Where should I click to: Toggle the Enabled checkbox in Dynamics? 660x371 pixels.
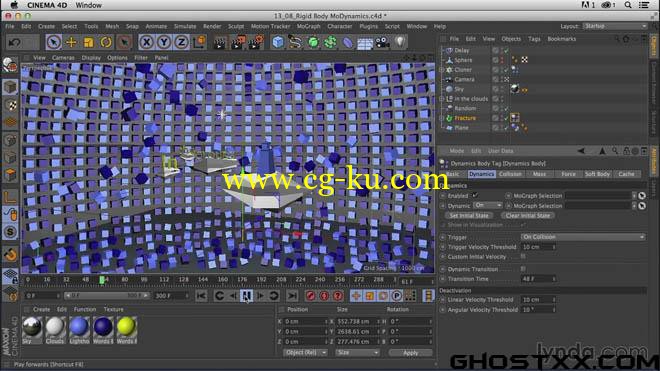tap(475, 195)
